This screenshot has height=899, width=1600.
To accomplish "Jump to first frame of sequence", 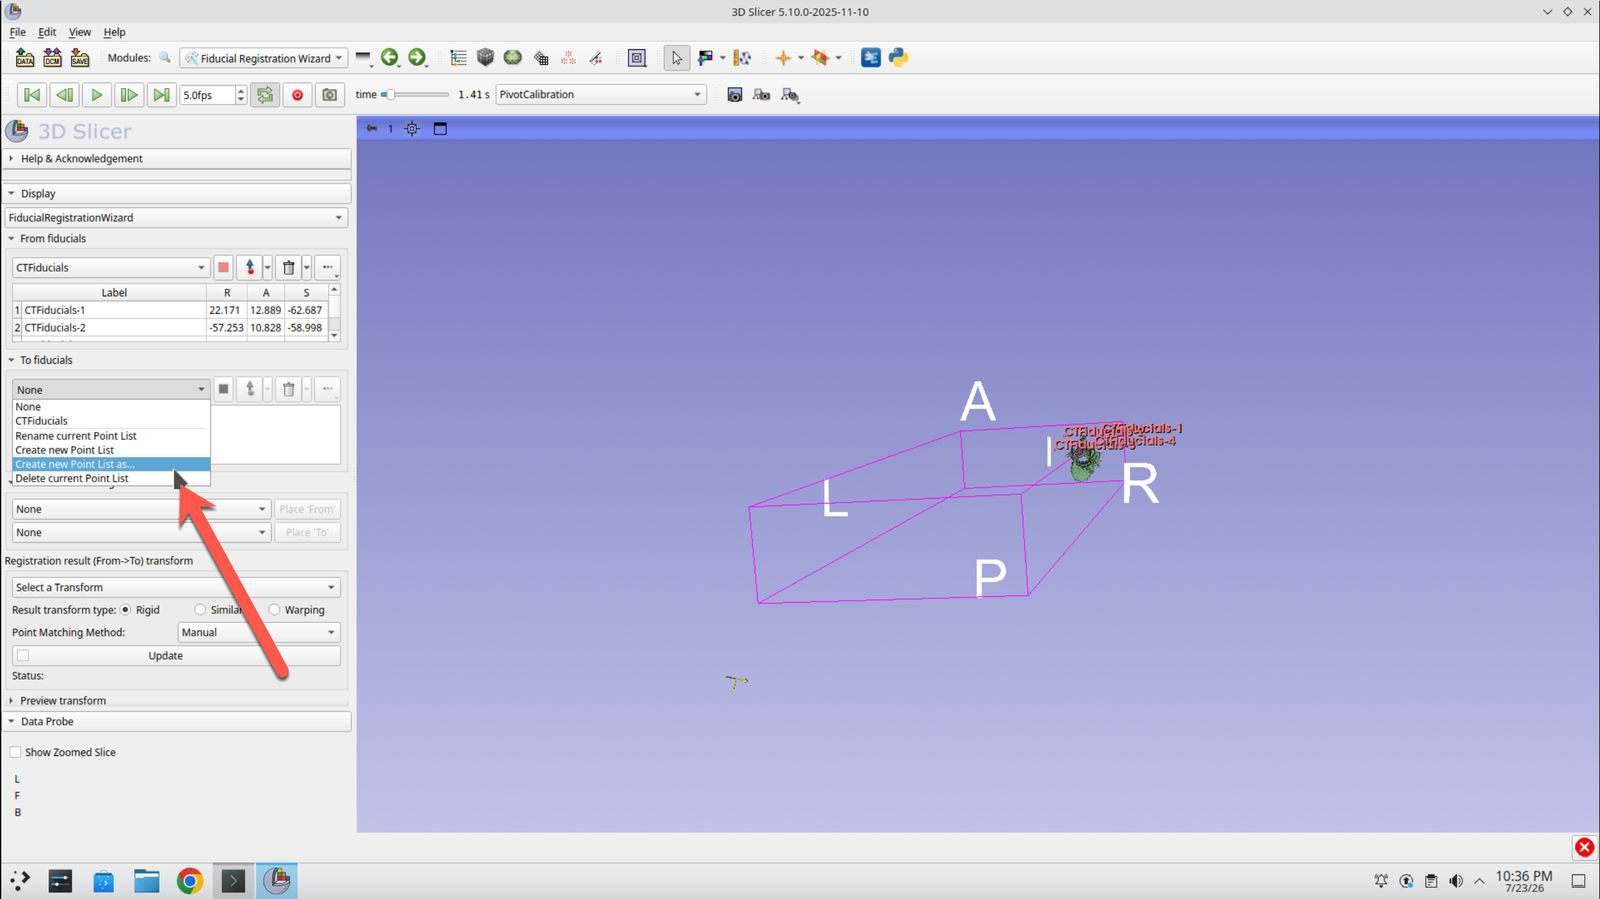I will point(32,95).
